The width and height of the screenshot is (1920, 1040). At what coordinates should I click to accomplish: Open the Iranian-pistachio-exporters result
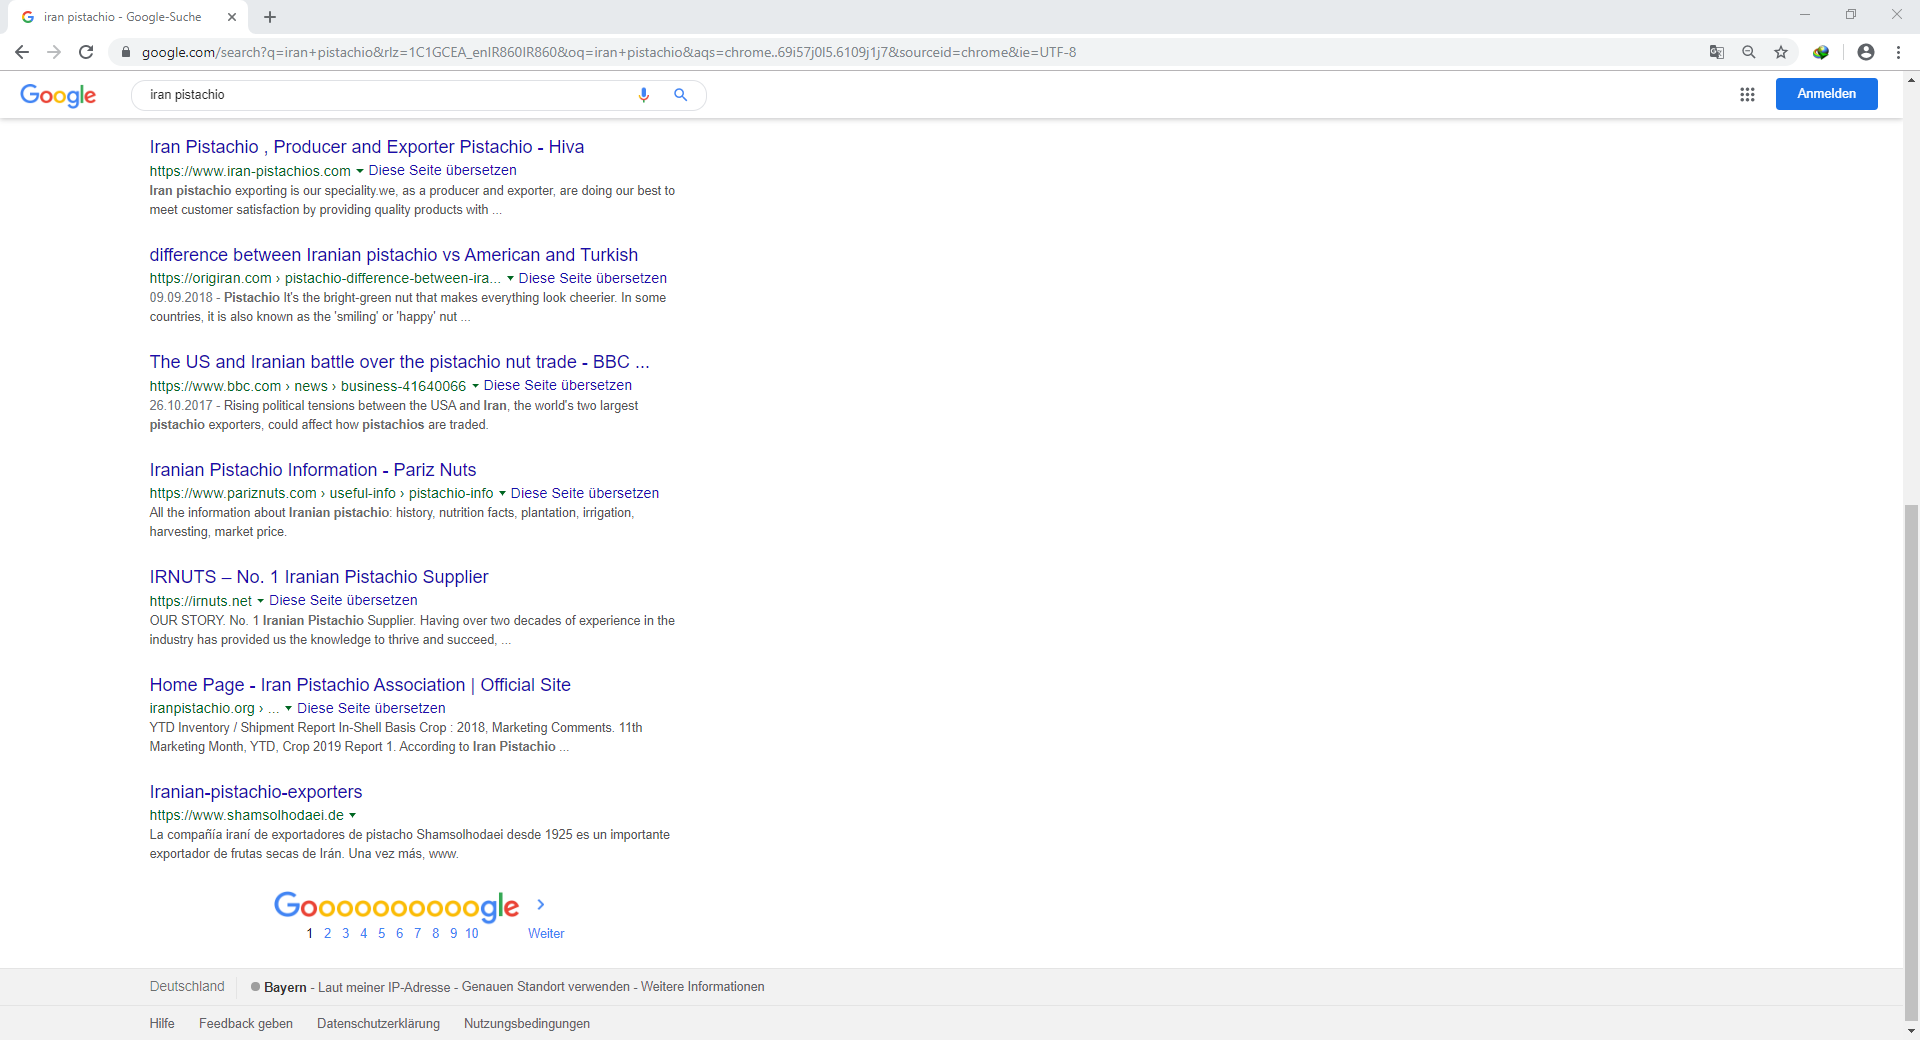(256, 792)
